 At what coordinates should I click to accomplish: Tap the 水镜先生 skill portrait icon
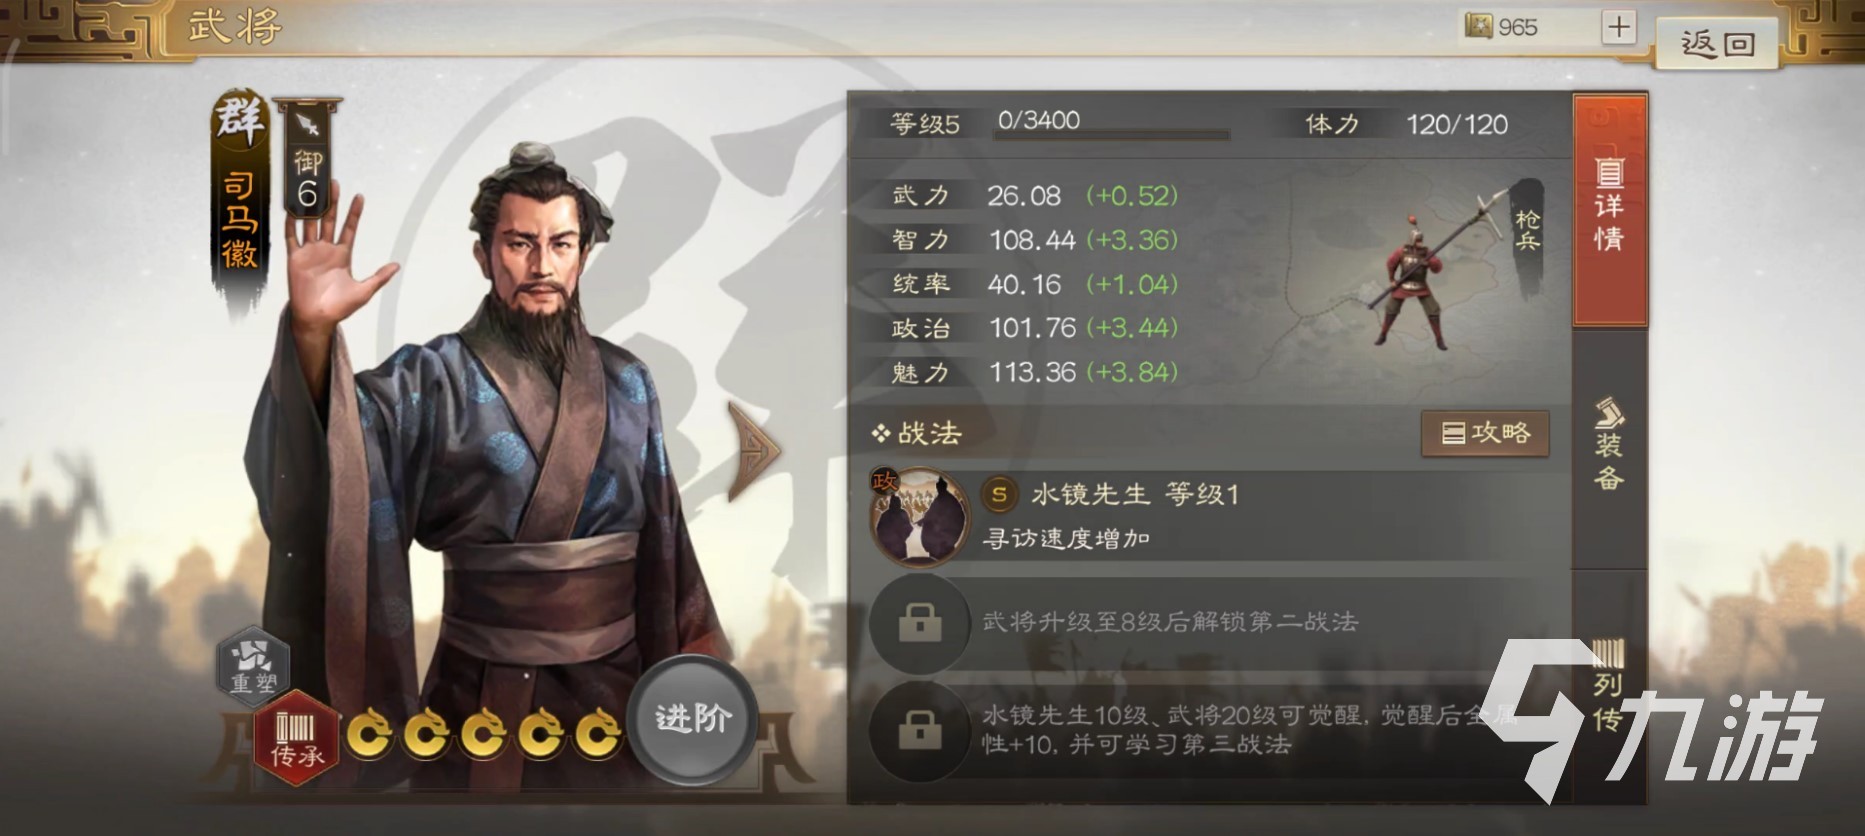[920, 517]
